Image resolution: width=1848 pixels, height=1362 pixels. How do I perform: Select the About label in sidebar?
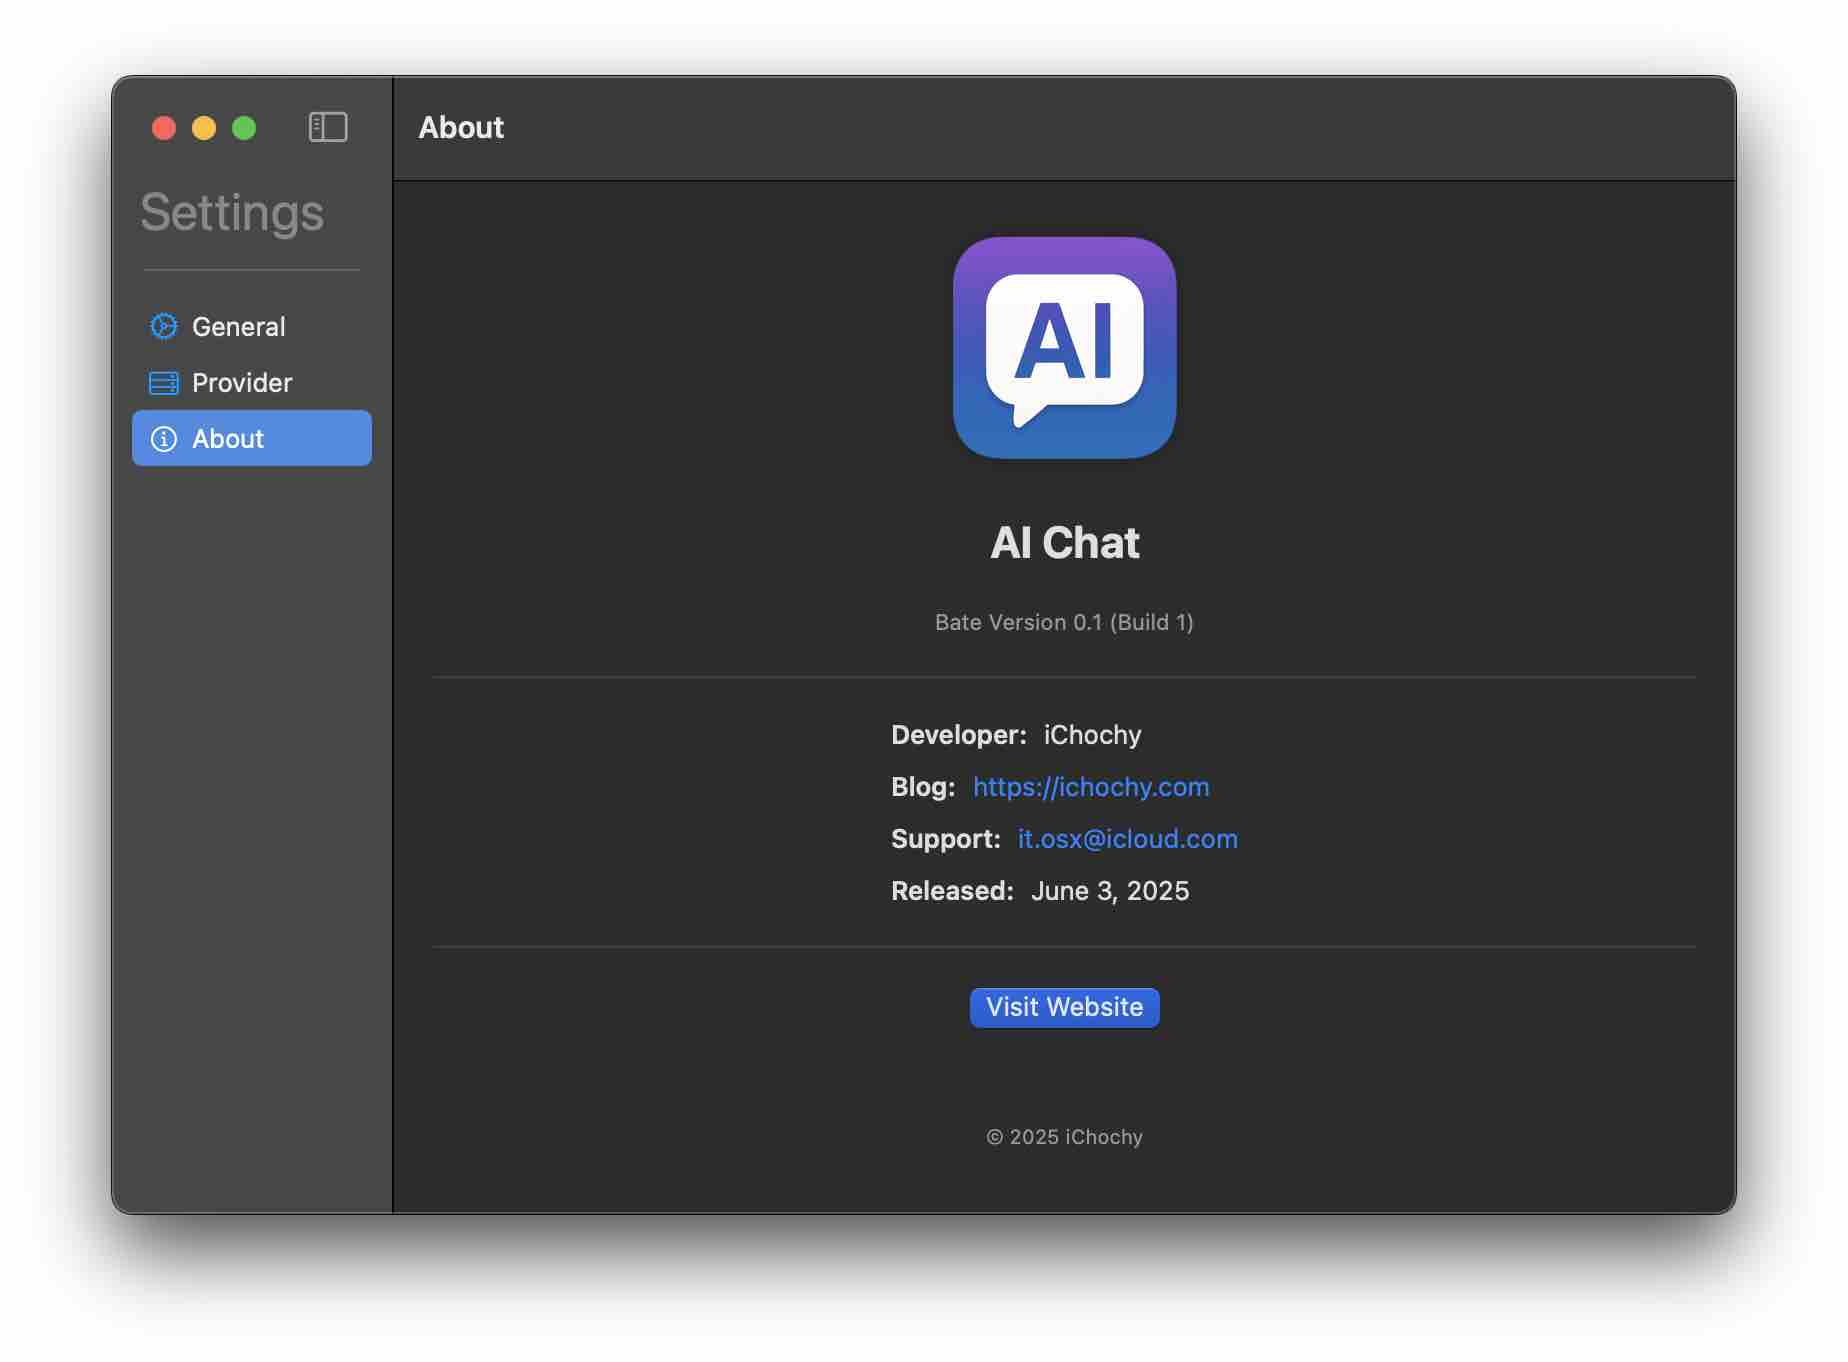pyautogui.click(x=228, y=439)
